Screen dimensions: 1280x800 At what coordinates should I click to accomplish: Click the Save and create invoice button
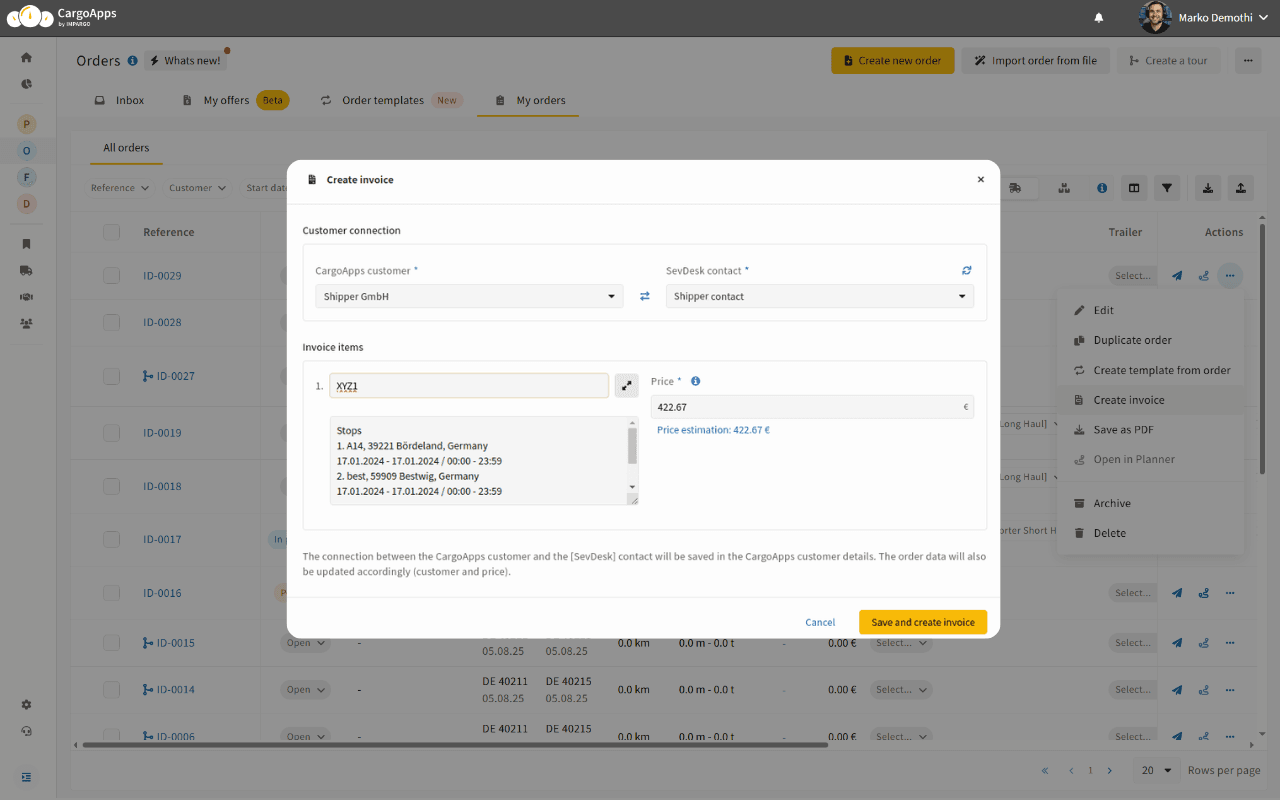[922, 621]
